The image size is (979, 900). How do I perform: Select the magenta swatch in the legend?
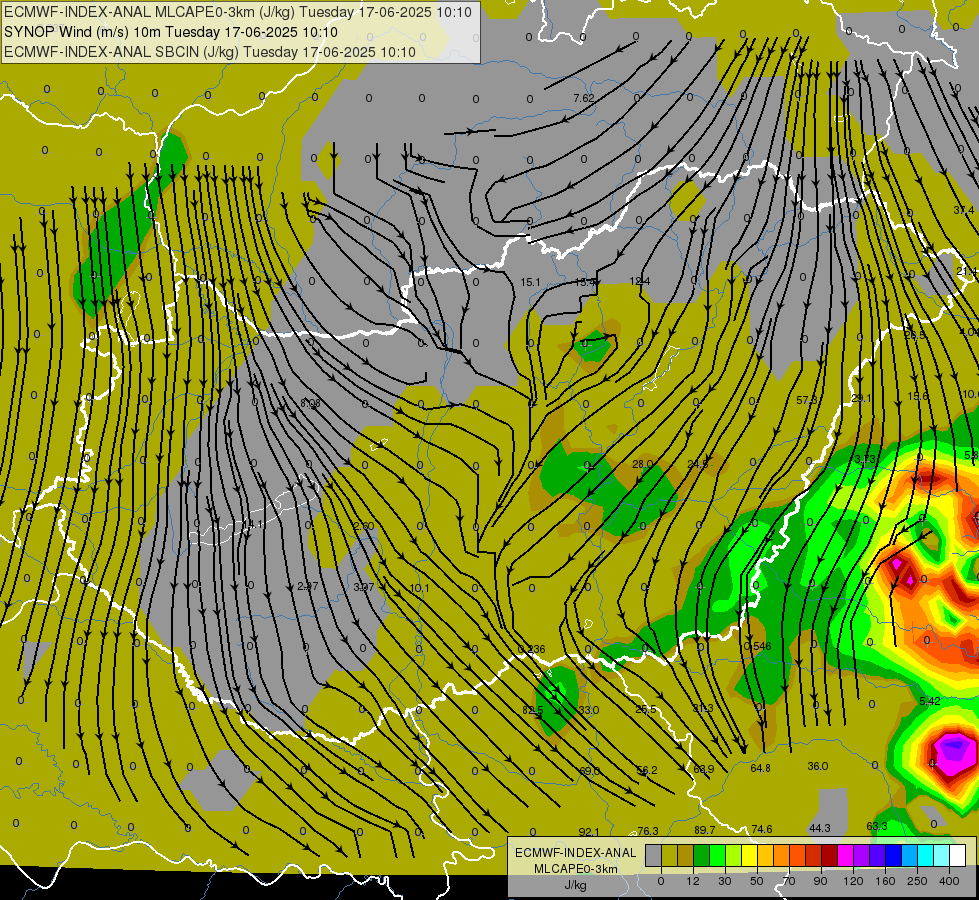tap(845, 855)
